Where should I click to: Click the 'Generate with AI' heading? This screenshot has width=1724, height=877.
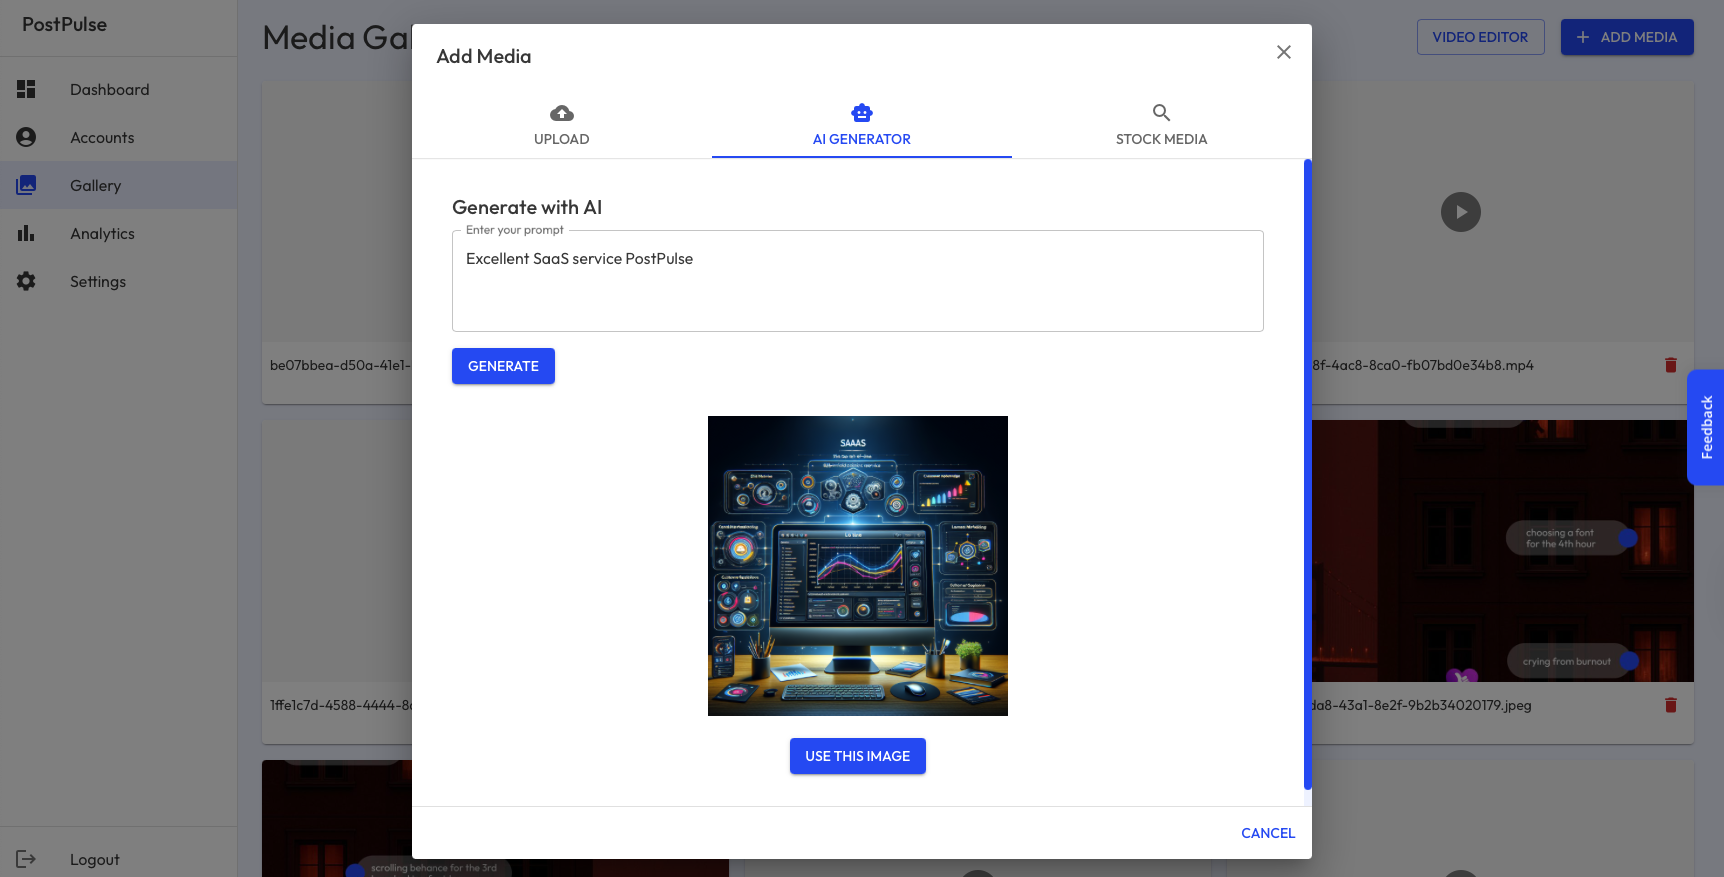(x=527, y=207)
